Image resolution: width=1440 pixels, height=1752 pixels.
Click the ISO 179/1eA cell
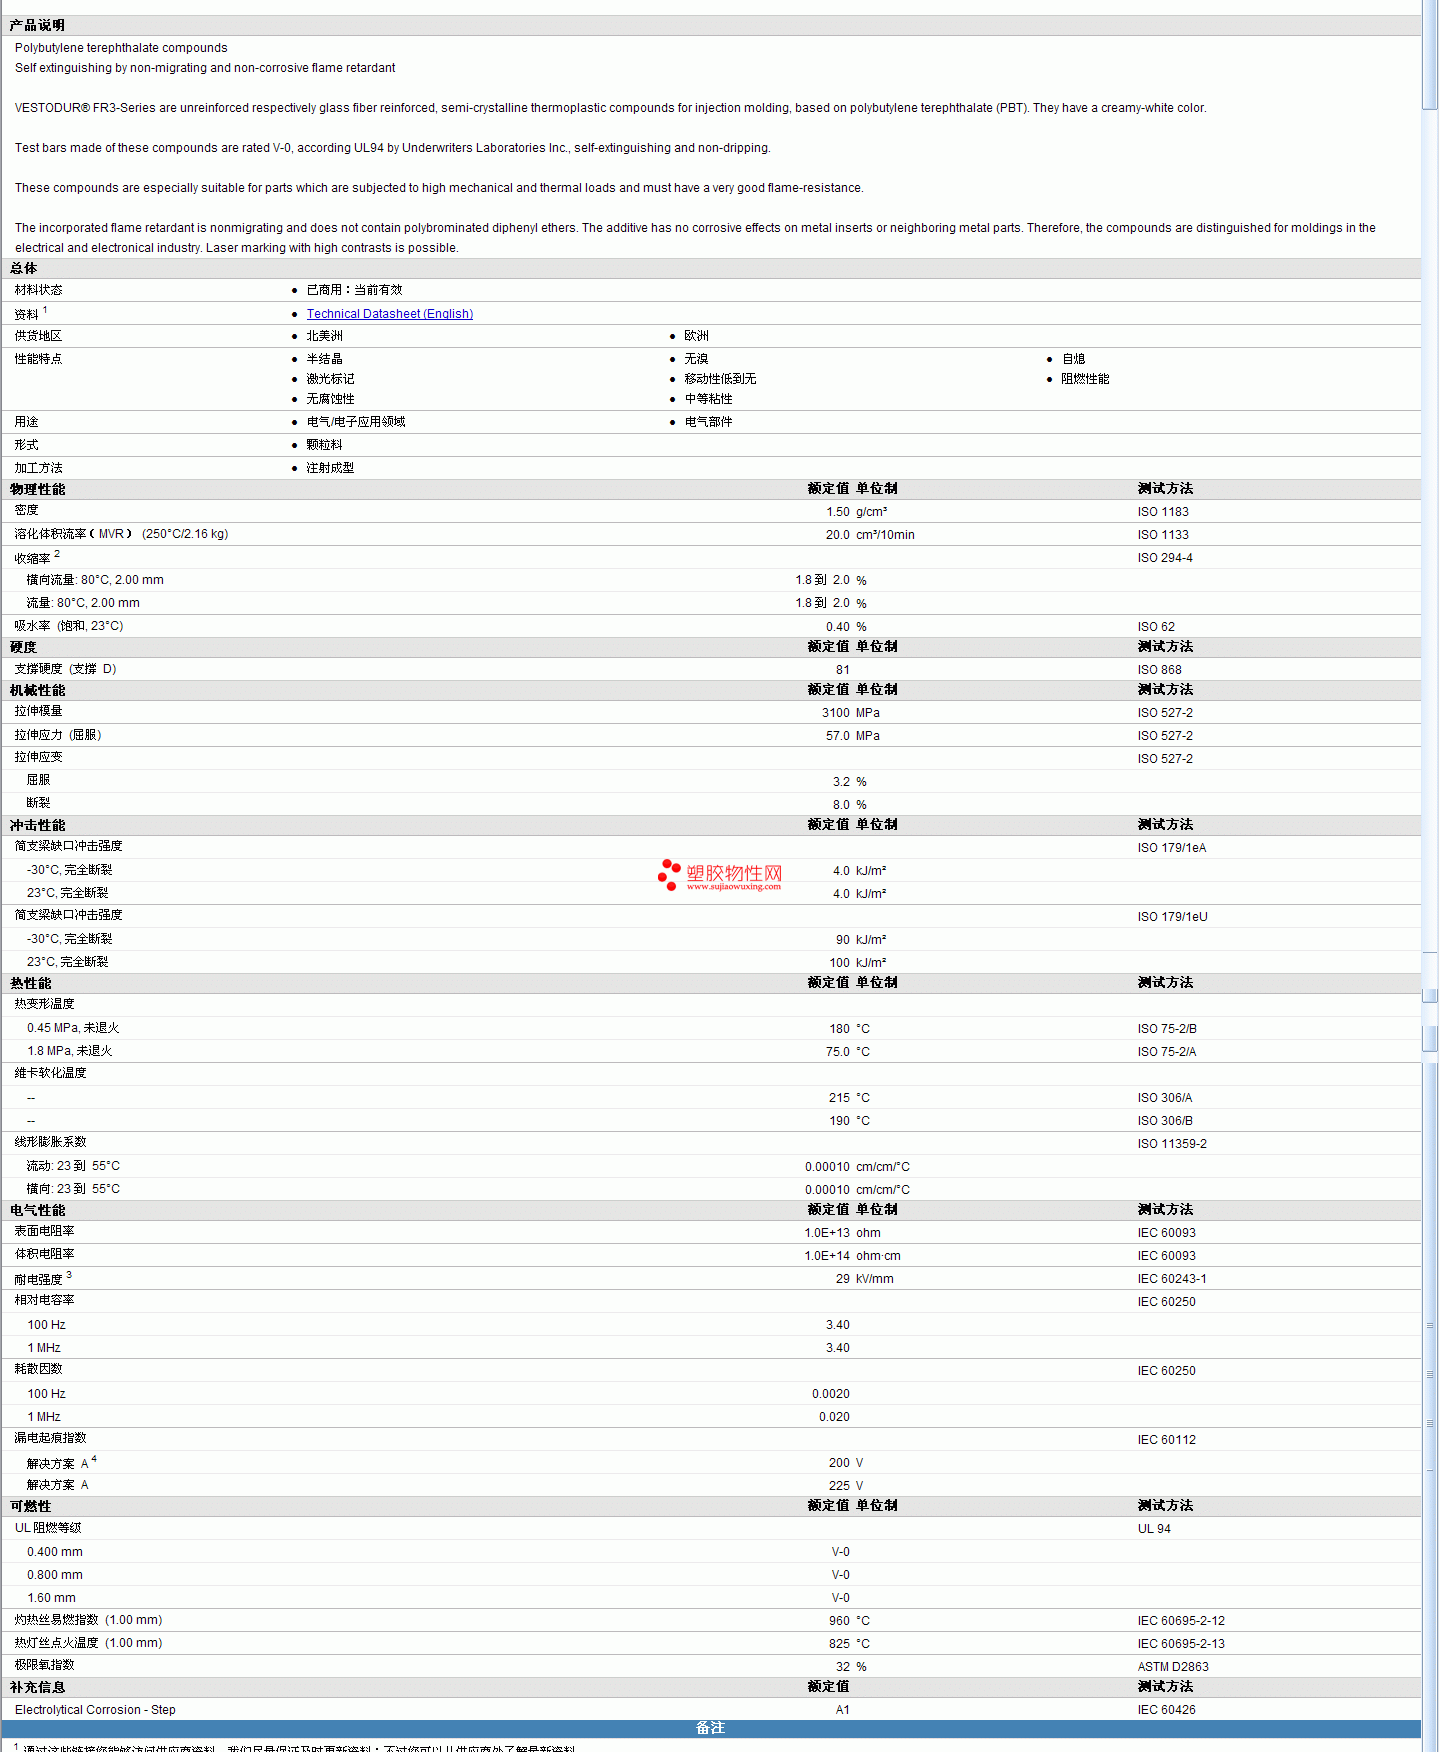coord(1171,848)
